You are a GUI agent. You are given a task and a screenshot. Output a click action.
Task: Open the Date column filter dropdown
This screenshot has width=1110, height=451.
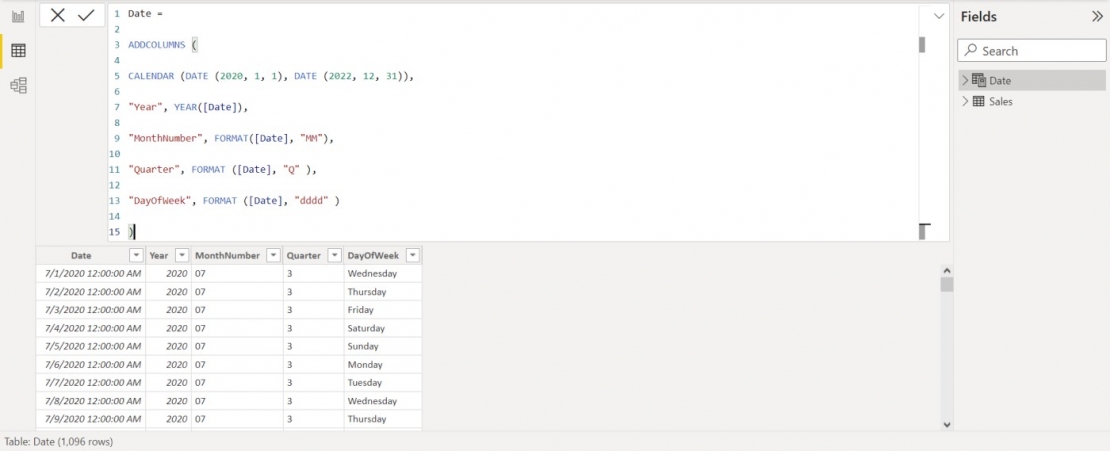[136, 256]
